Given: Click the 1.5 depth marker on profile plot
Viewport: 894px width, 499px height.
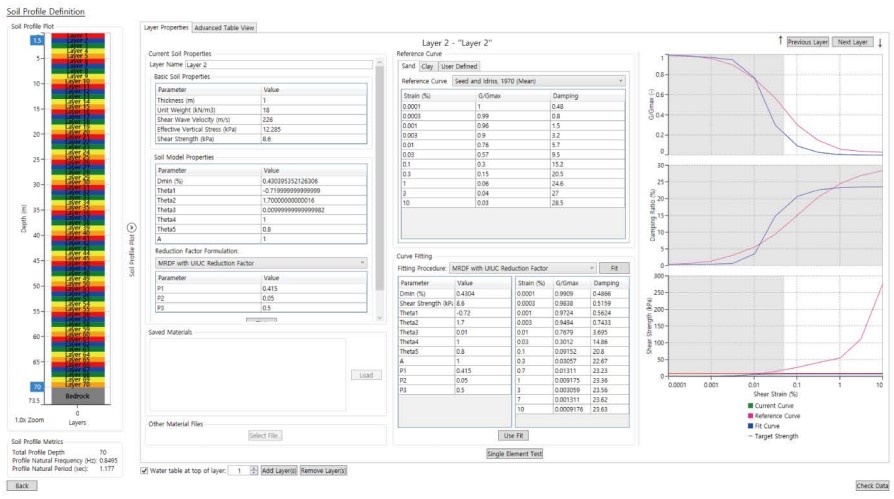Looking at the screenshot, I should pyautogui.click(x=36, y=40).
